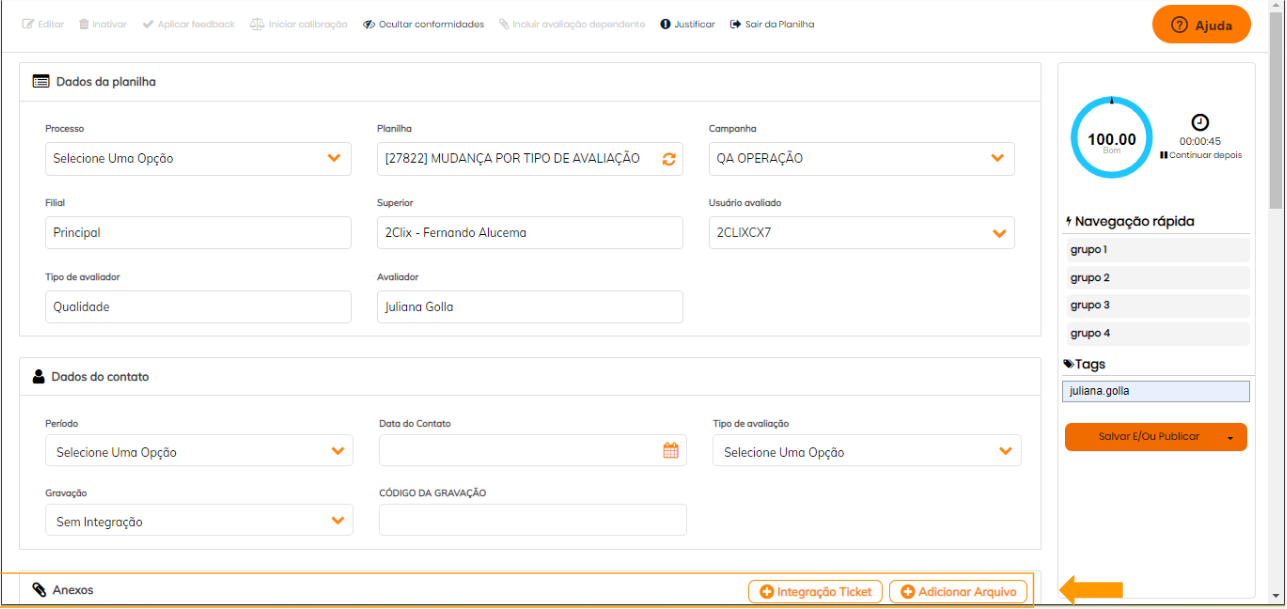The width and height of the screenshot is (1287, 609).
Task: Jump to grupo 1 in Navegação rápida
Action: click(x=1156, y=250)
